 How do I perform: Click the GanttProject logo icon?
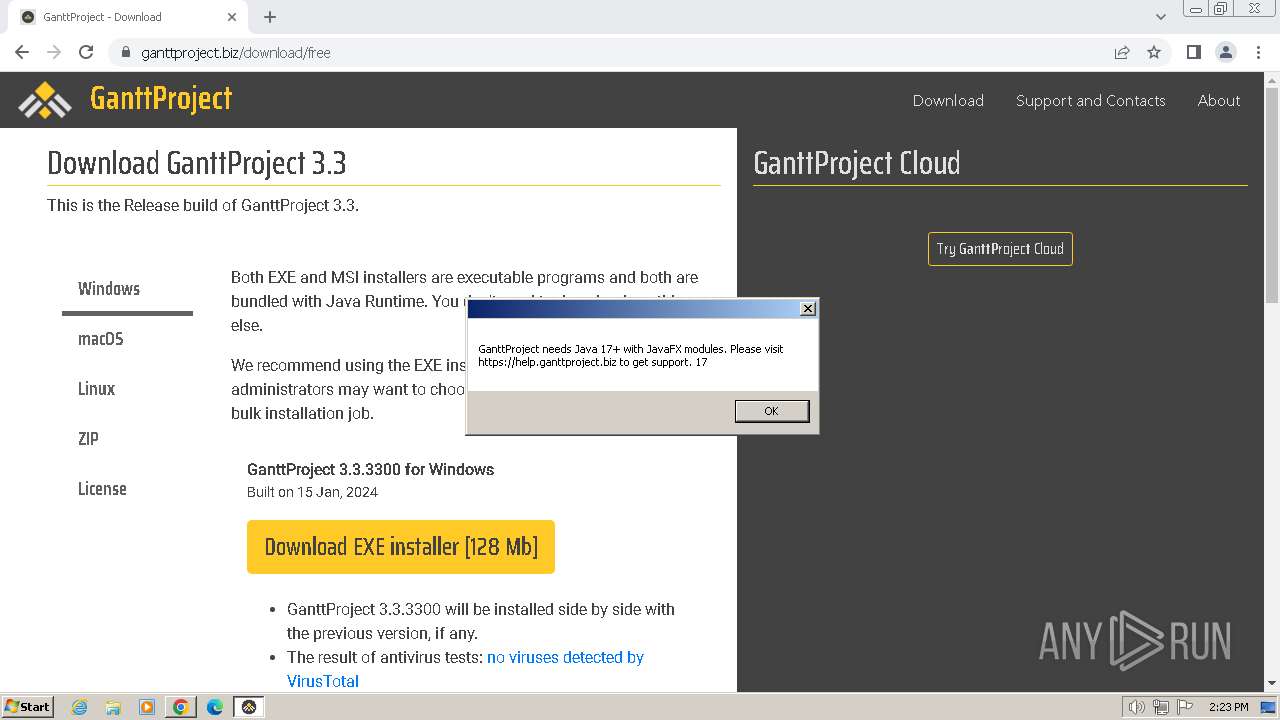click(x=45, y=99)
